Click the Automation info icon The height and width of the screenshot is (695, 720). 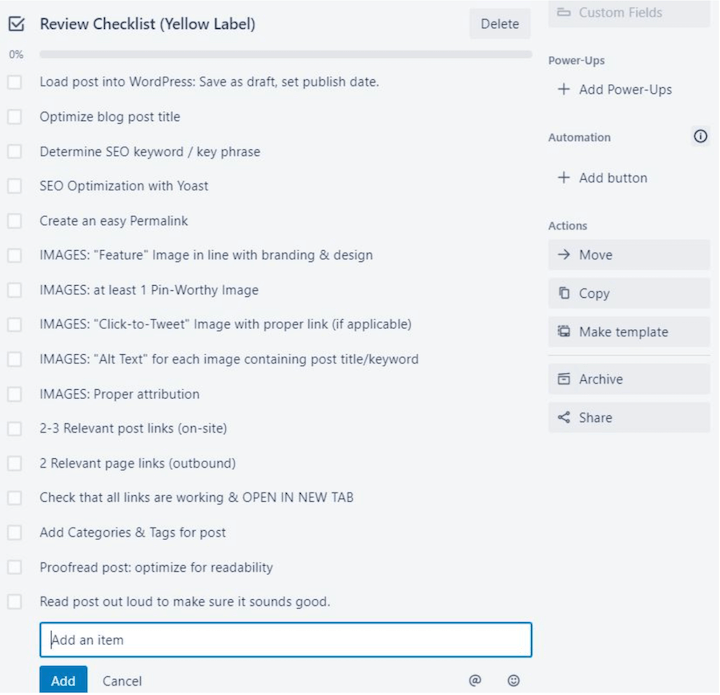700,136
